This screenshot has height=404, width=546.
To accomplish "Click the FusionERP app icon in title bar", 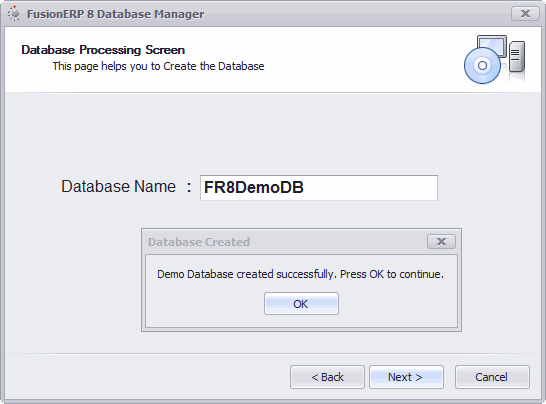I will pyautogui.click(x=14, y=14).
